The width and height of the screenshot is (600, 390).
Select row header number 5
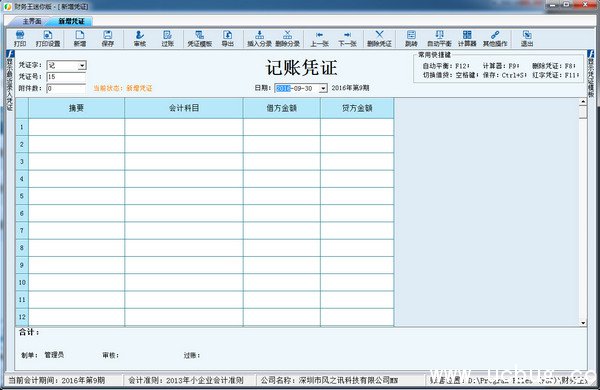tap(22, 196)
